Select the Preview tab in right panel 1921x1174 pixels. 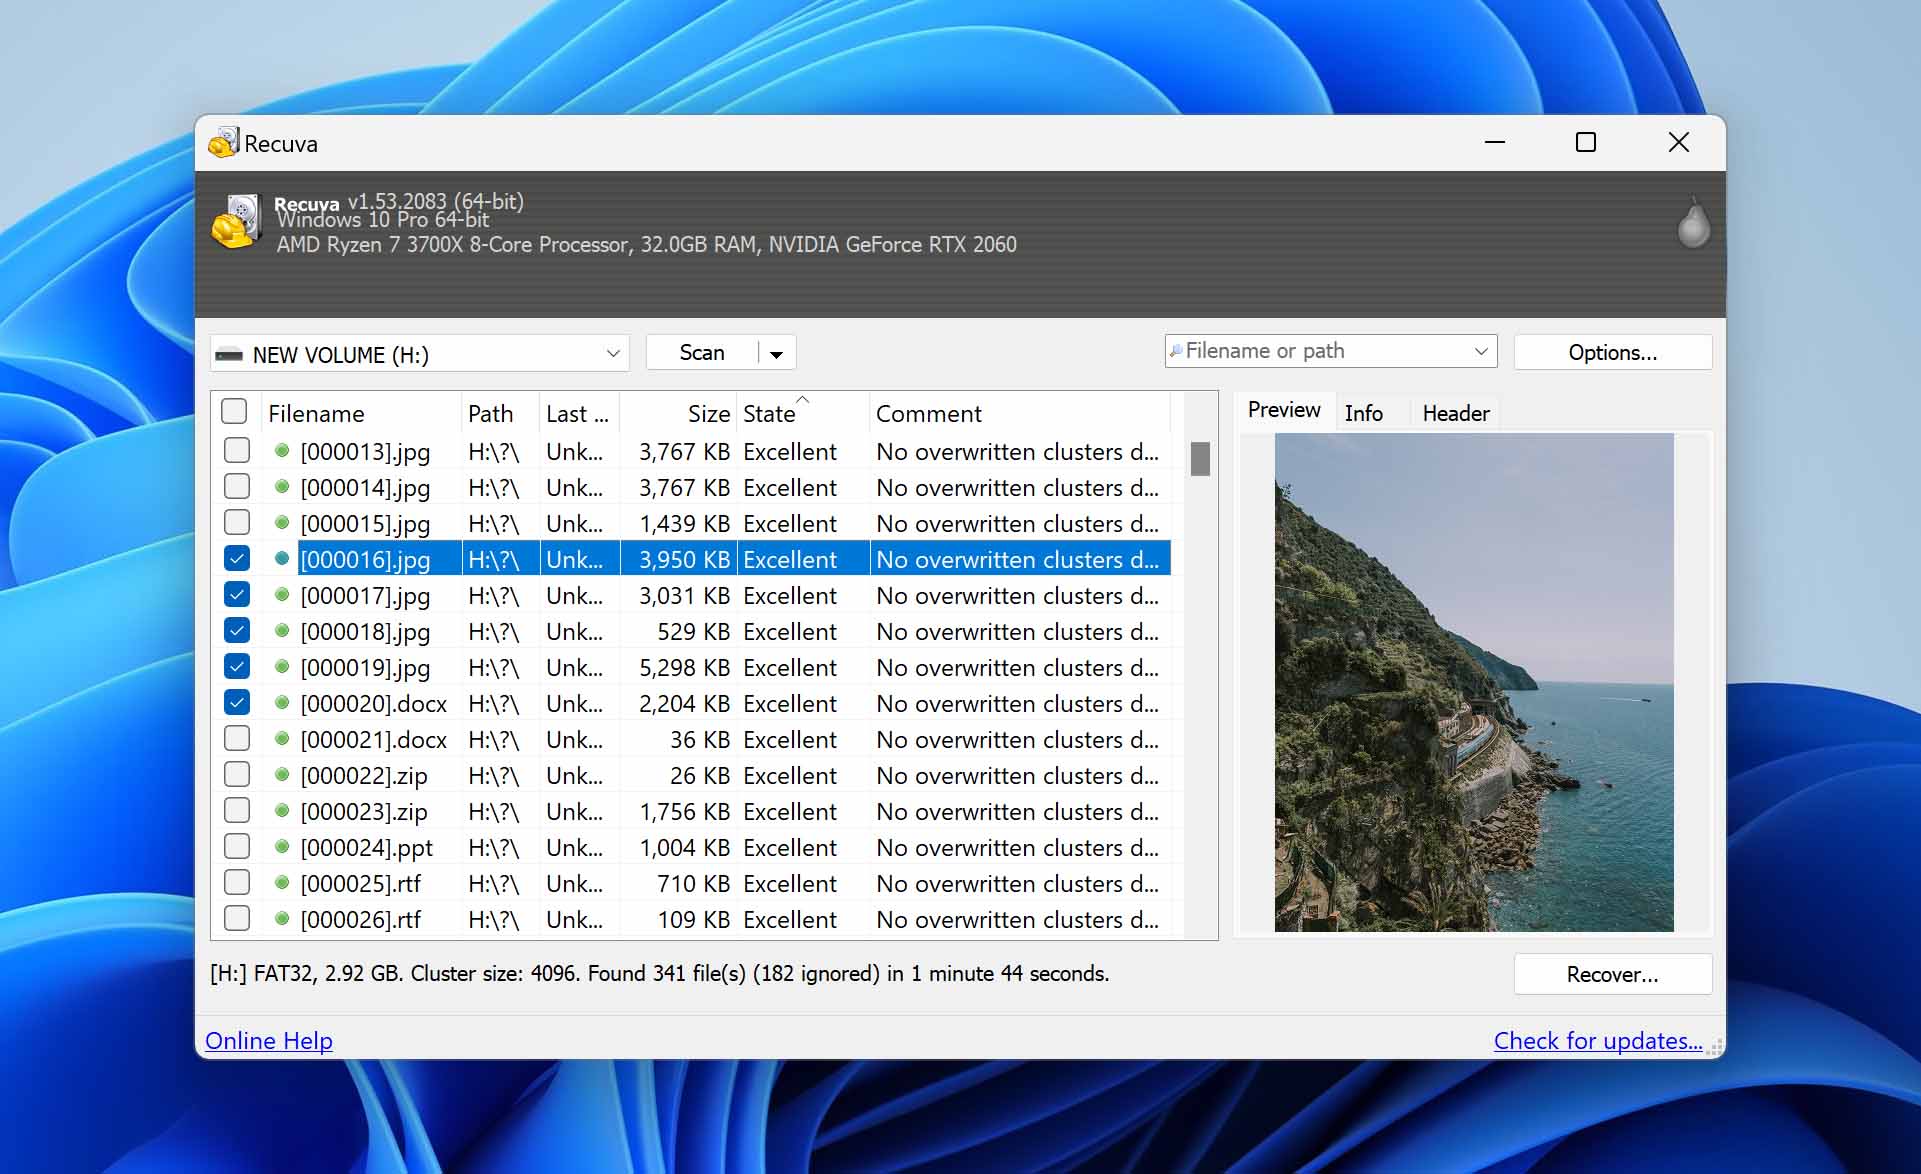tap(1283, 410)
